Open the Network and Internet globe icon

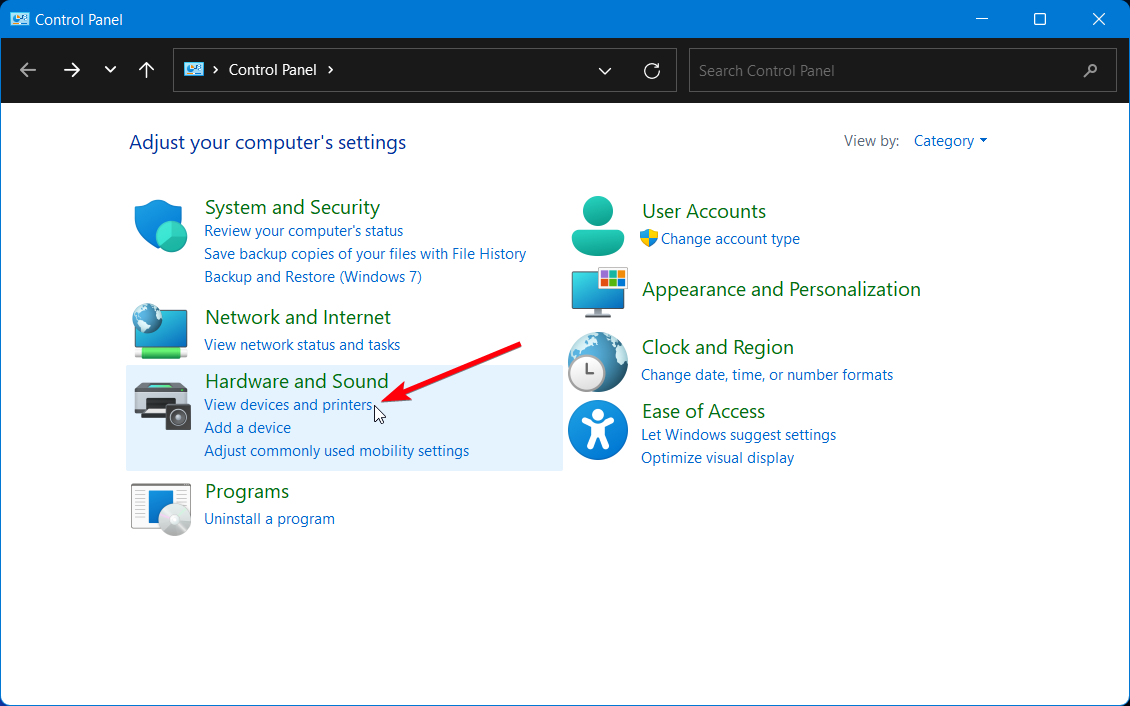pyautogui.click(x=161, y=331)
